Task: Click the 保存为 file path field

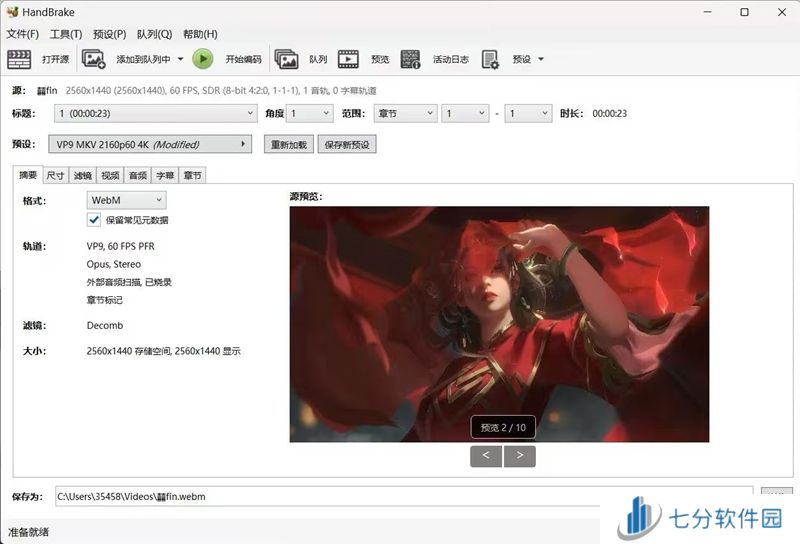Action: (x=404, y=497)
